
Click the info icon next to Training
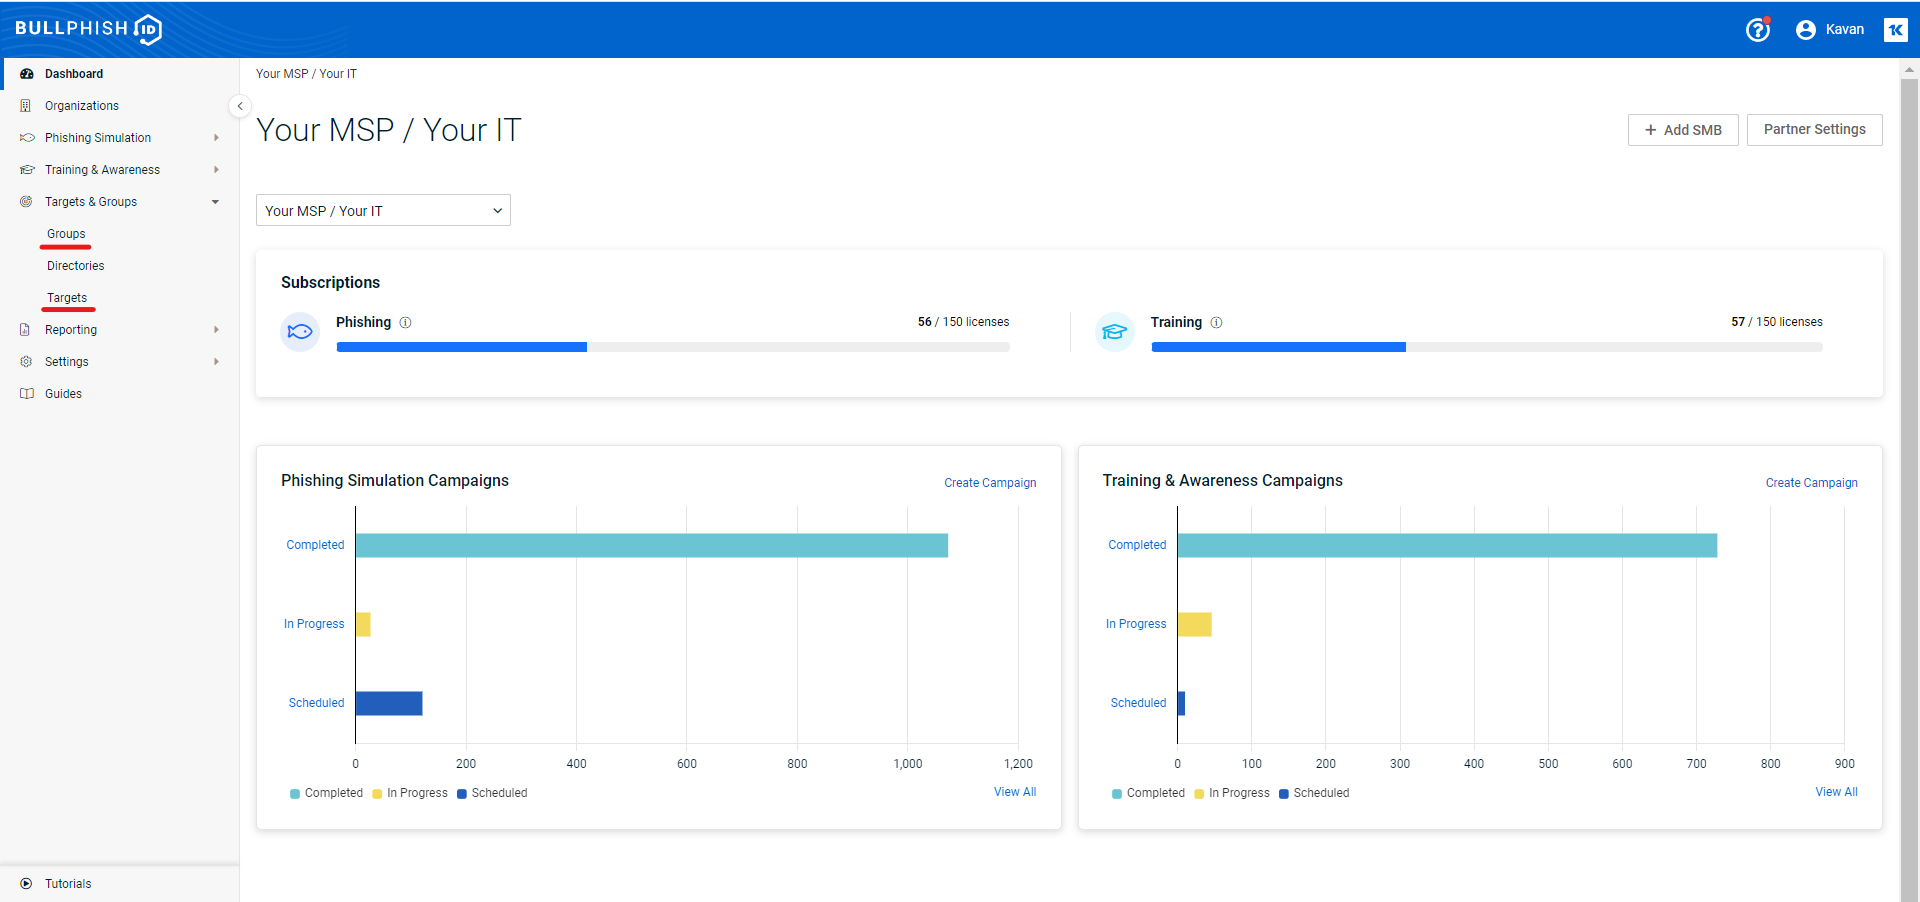point(1217,322)
